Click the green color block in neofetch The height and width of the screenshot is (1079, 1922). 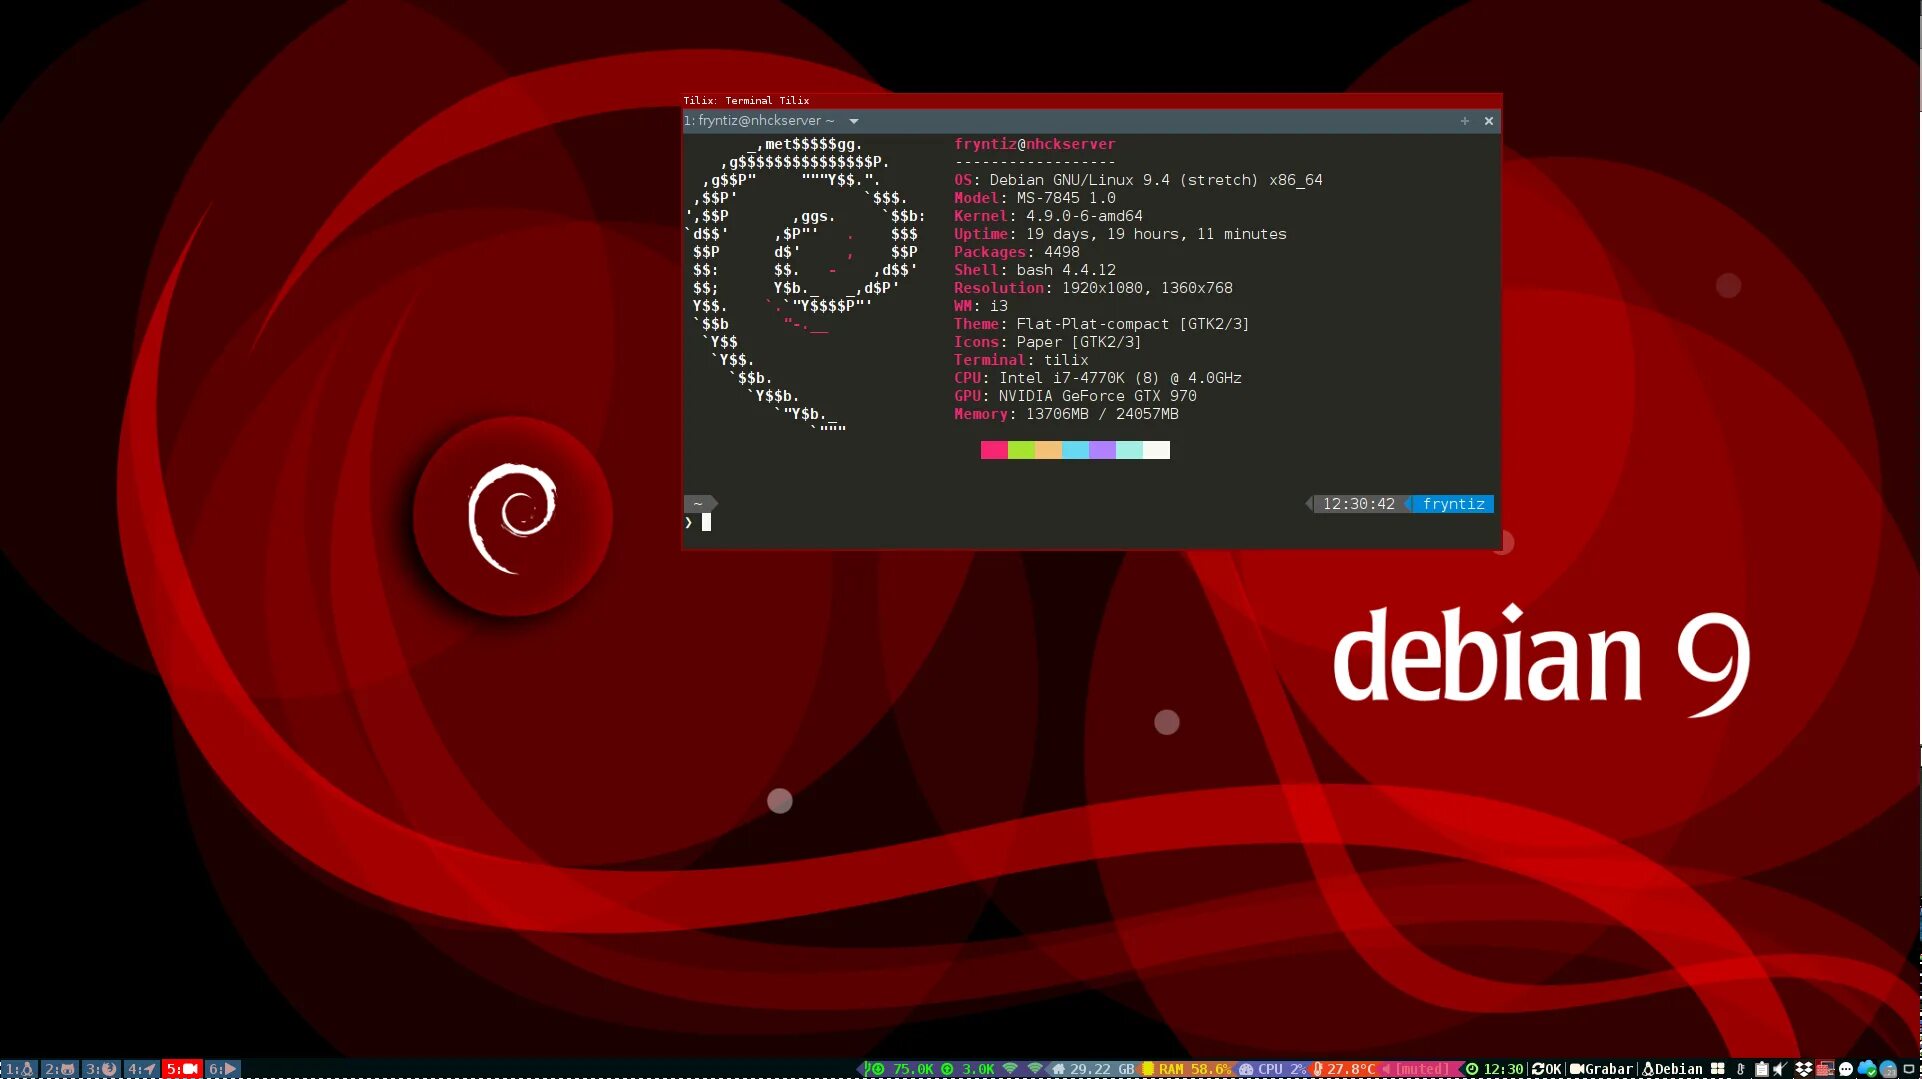click(x=1021, y=450)
